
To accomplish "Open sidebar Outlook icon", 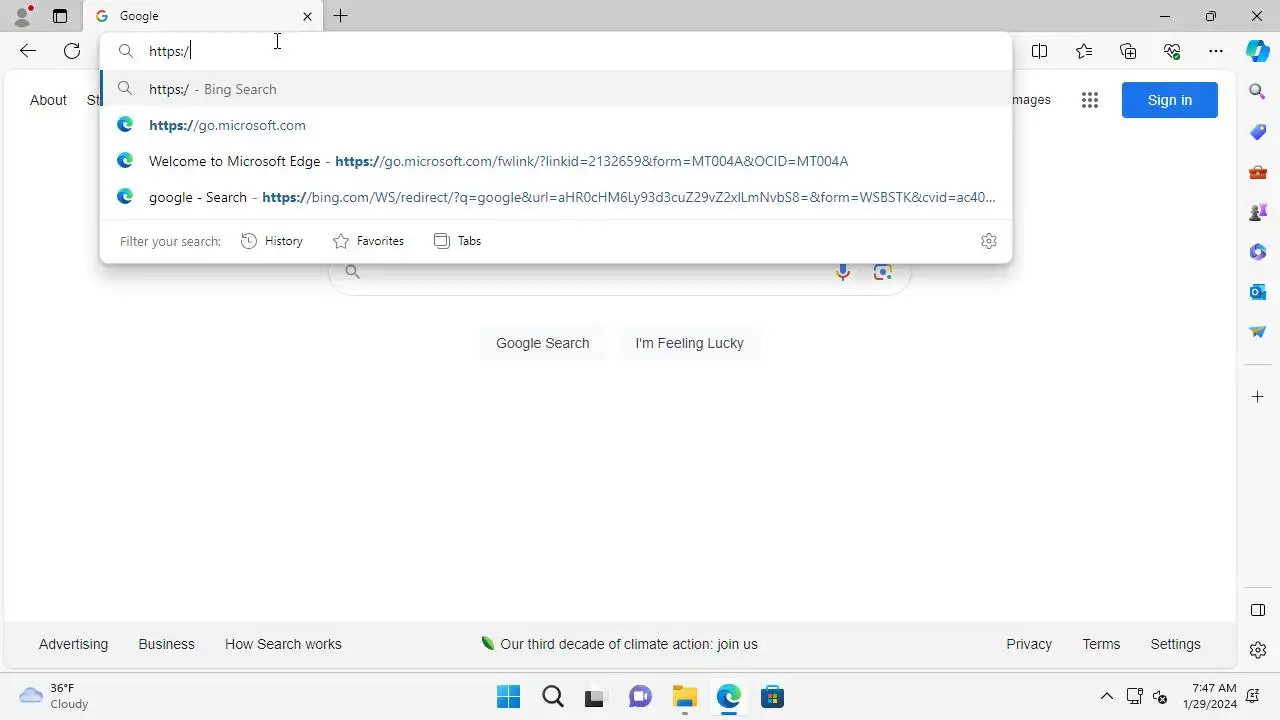I will (1258, 292).
